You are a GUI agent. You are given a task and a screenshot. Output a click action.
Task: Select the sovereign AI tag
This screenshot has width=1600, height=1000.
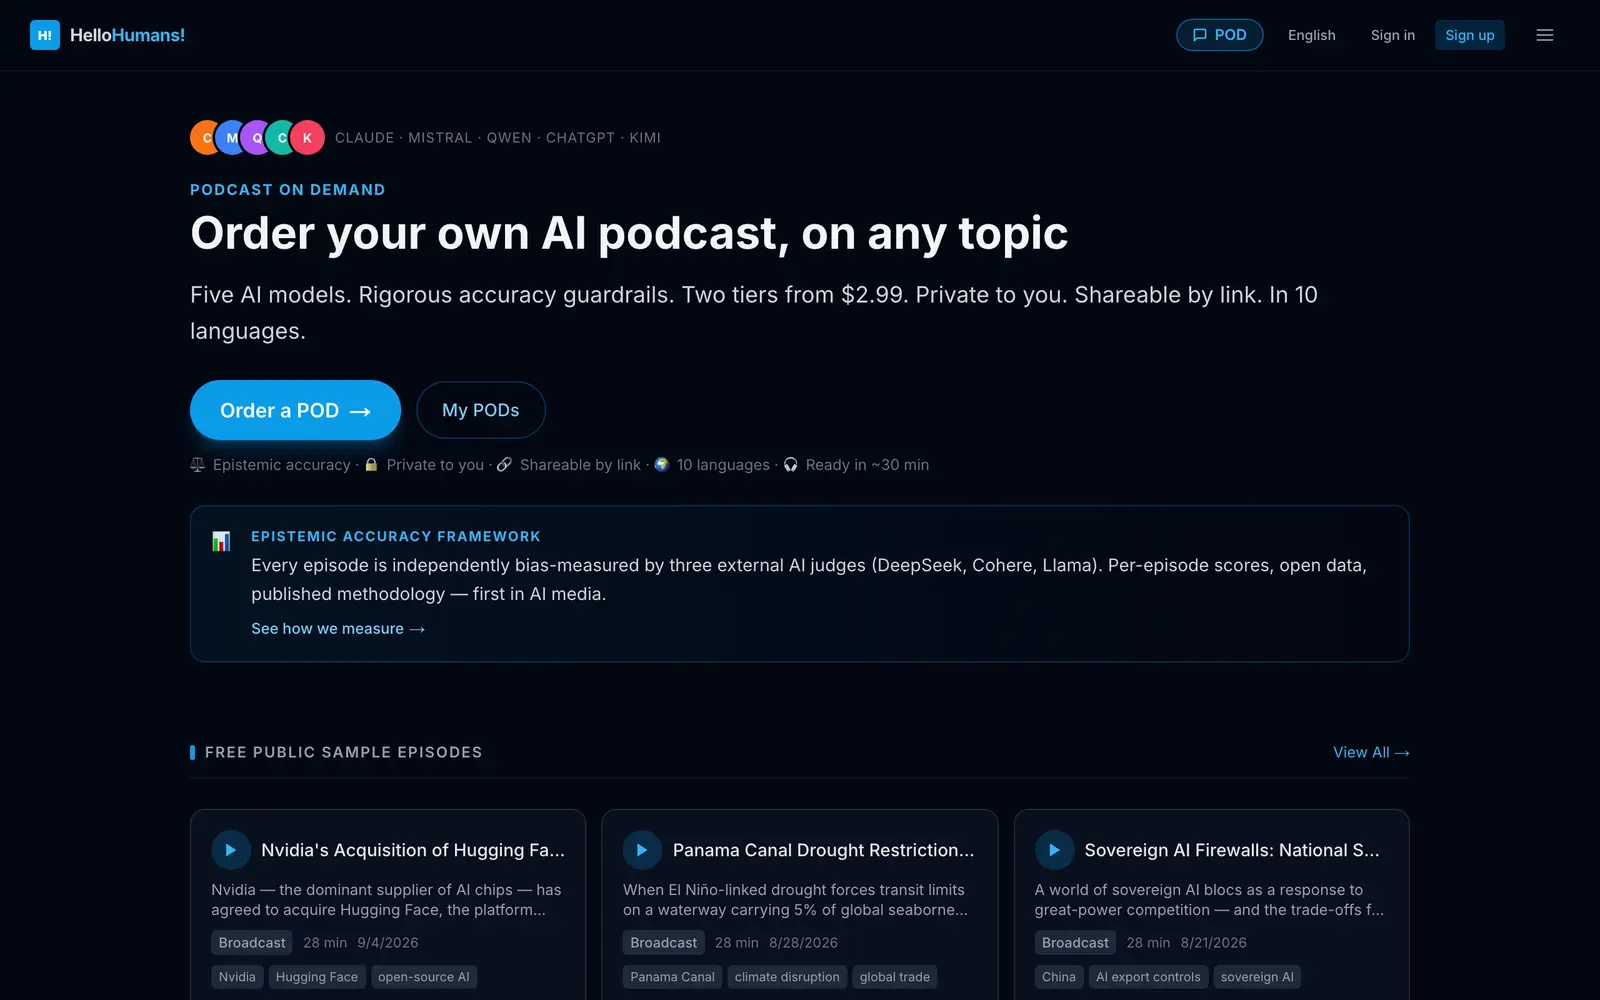[x=1257, y=977]
